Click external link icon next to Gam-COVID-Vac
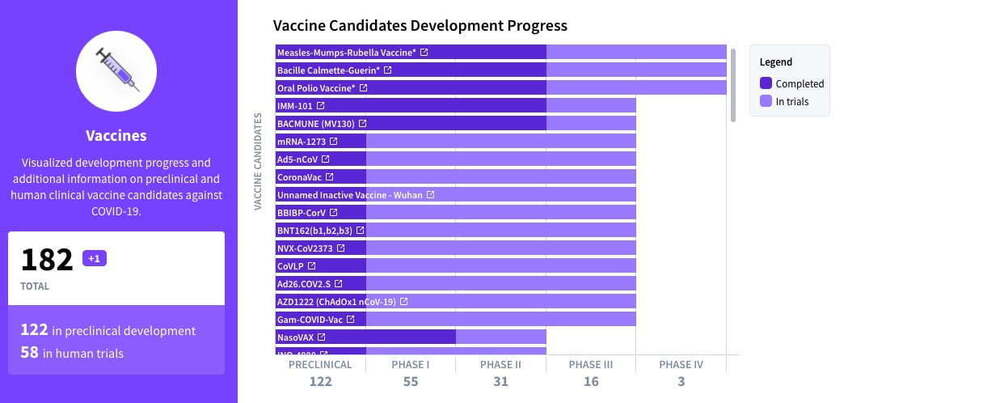 pyautogui.click(x=350, y=320)
